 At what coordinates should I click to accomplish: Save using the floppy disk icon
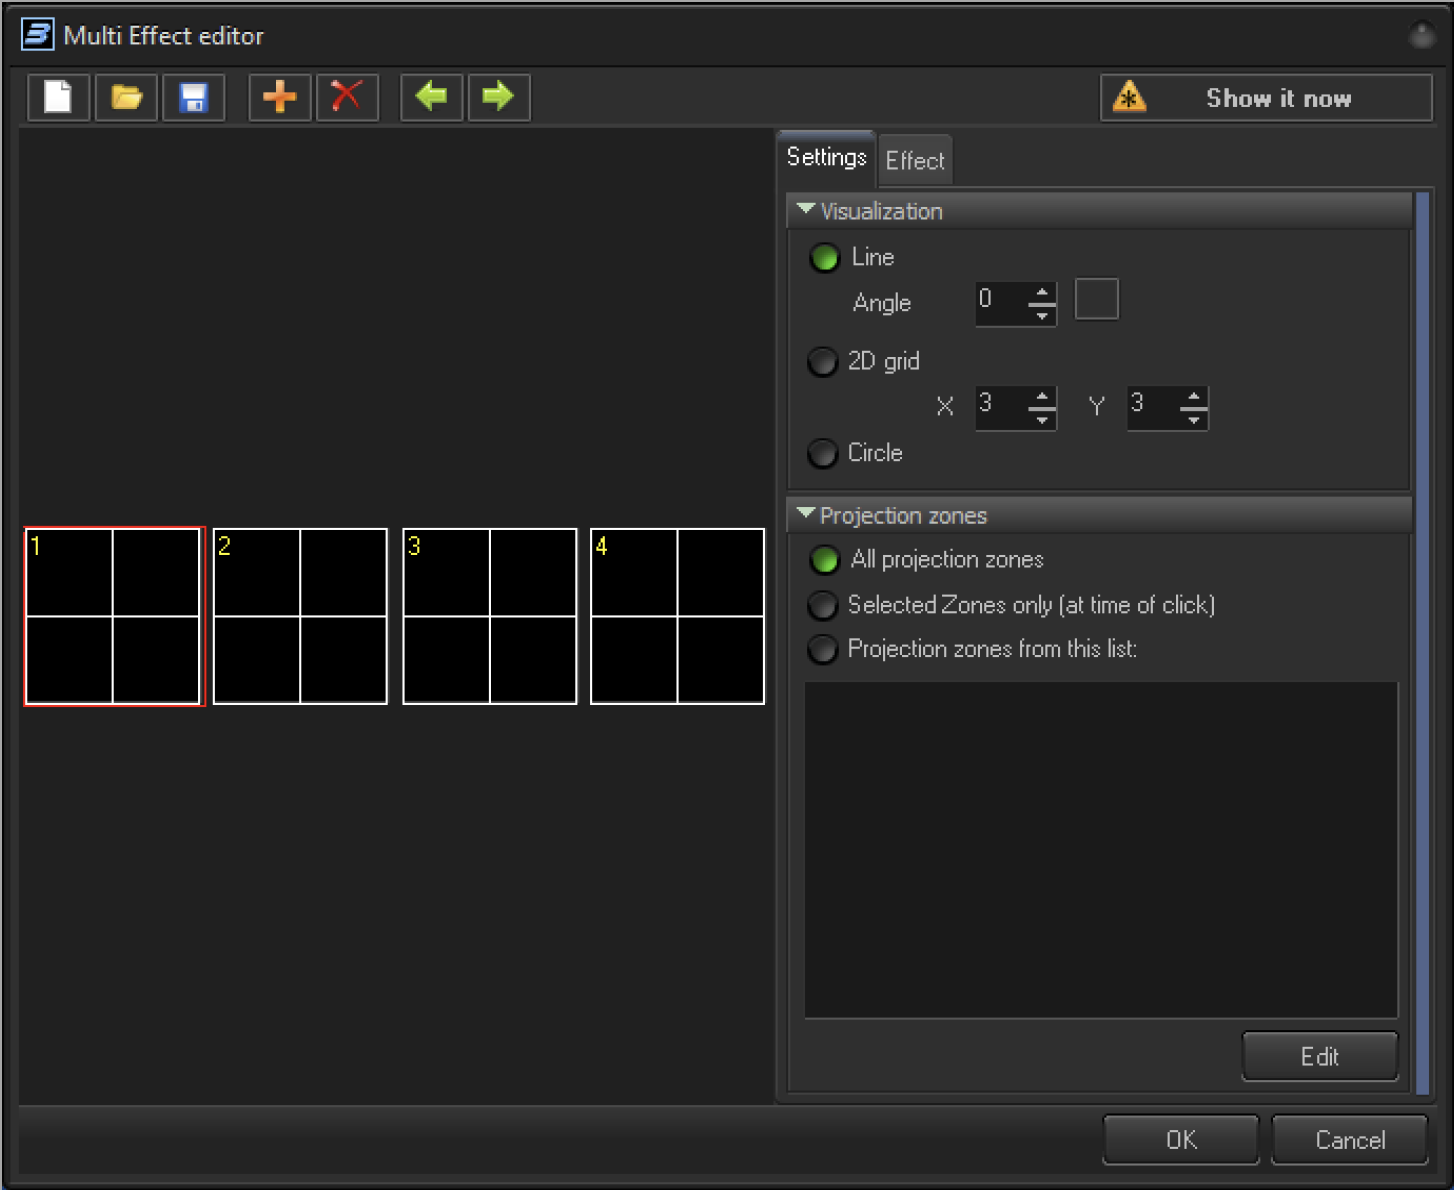tap(193, 97)
